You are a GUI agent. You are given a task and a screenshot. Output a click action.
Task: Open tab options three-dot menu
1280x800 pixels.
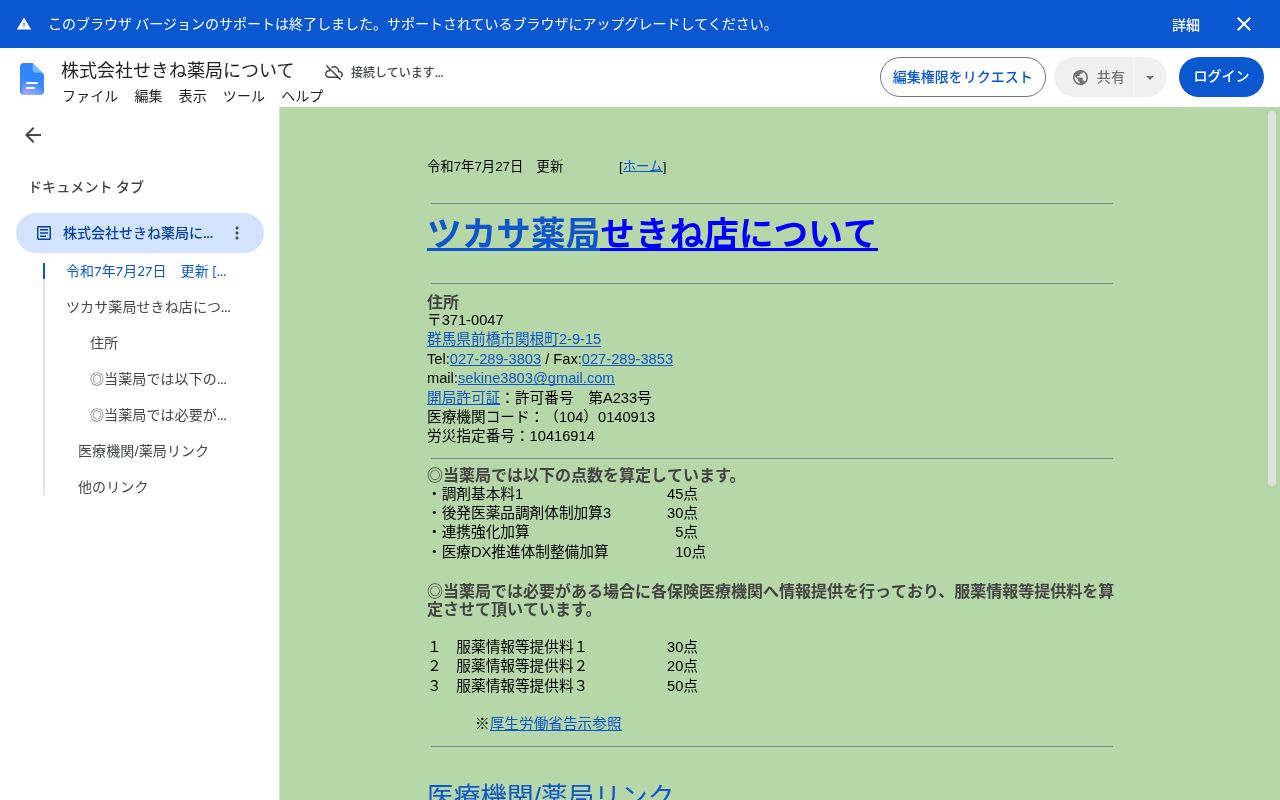click(x=237, y=233)
